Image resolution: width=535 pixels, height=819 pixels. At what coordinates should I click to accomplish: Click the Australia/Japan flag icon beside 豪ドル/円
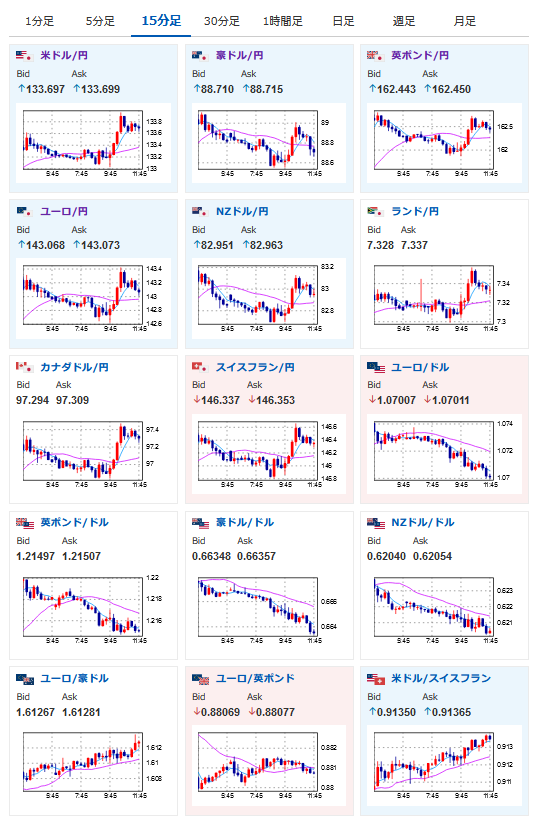tap(200, 55)
